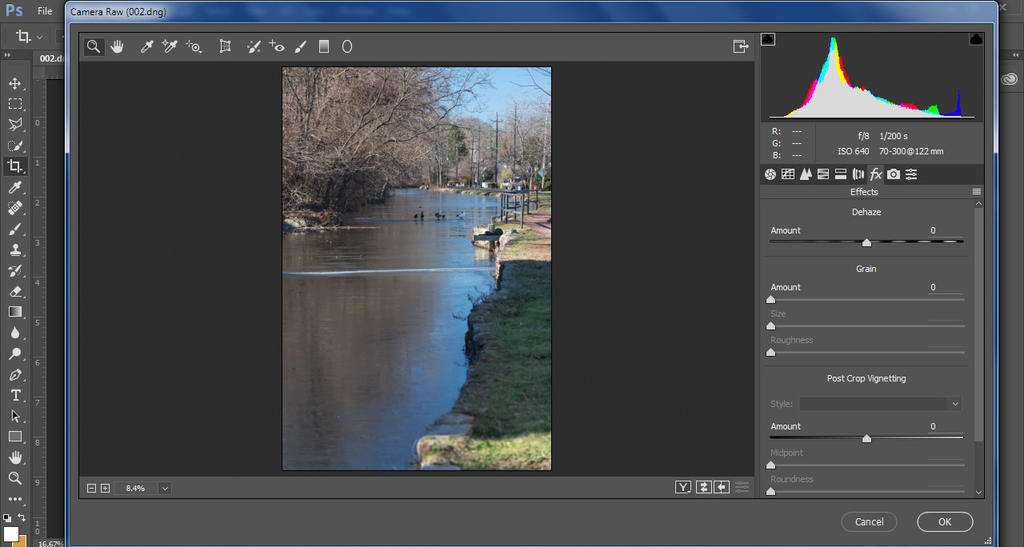Toggle the highlight clipping warning
Screen dimensions: 1024x547
(x=975, y=39)
